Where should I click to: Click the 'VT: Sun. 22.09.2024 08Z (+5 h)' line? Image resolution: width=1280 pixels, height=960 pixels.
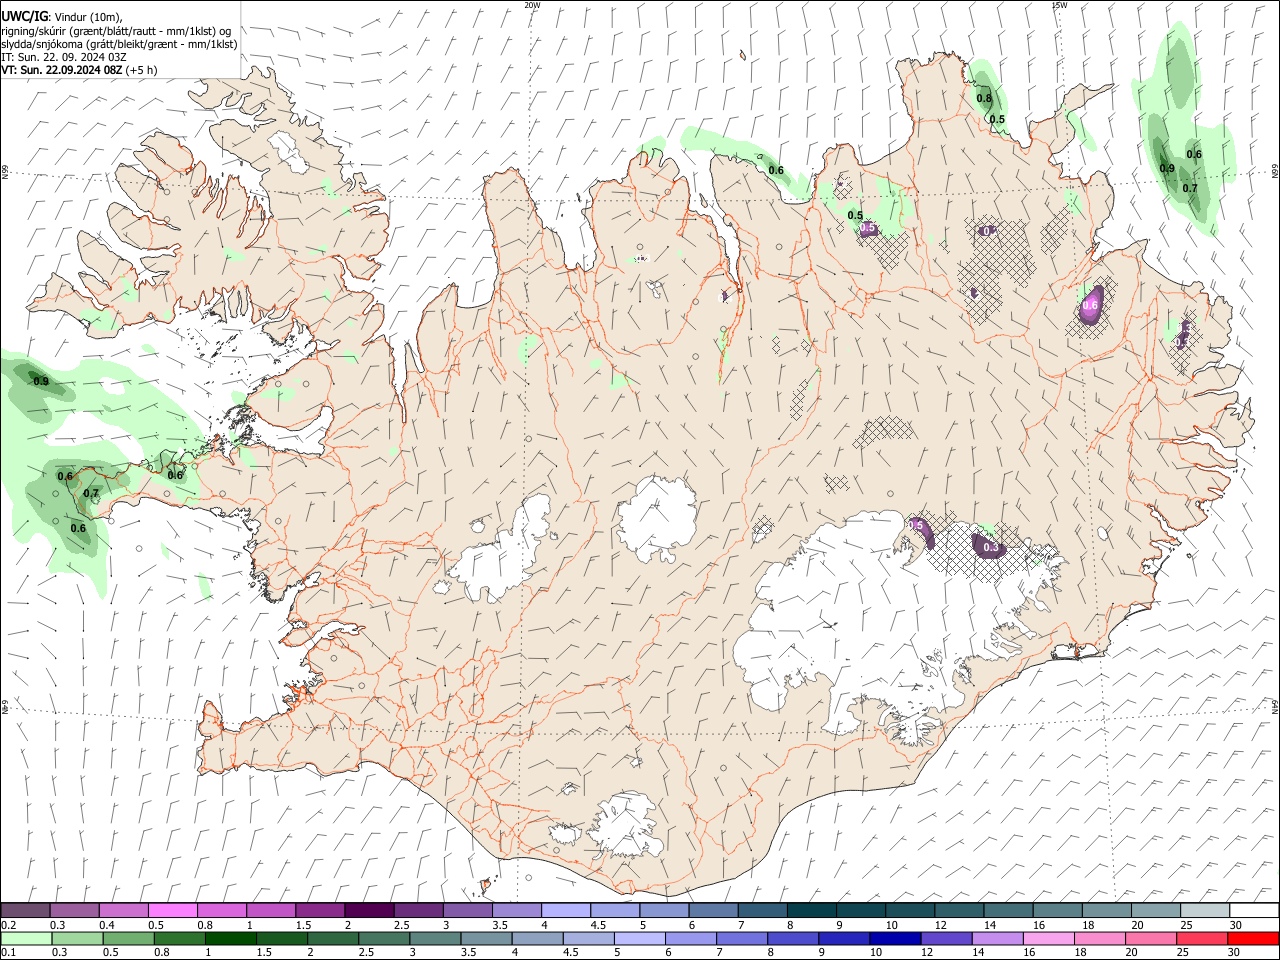(79, 70)
